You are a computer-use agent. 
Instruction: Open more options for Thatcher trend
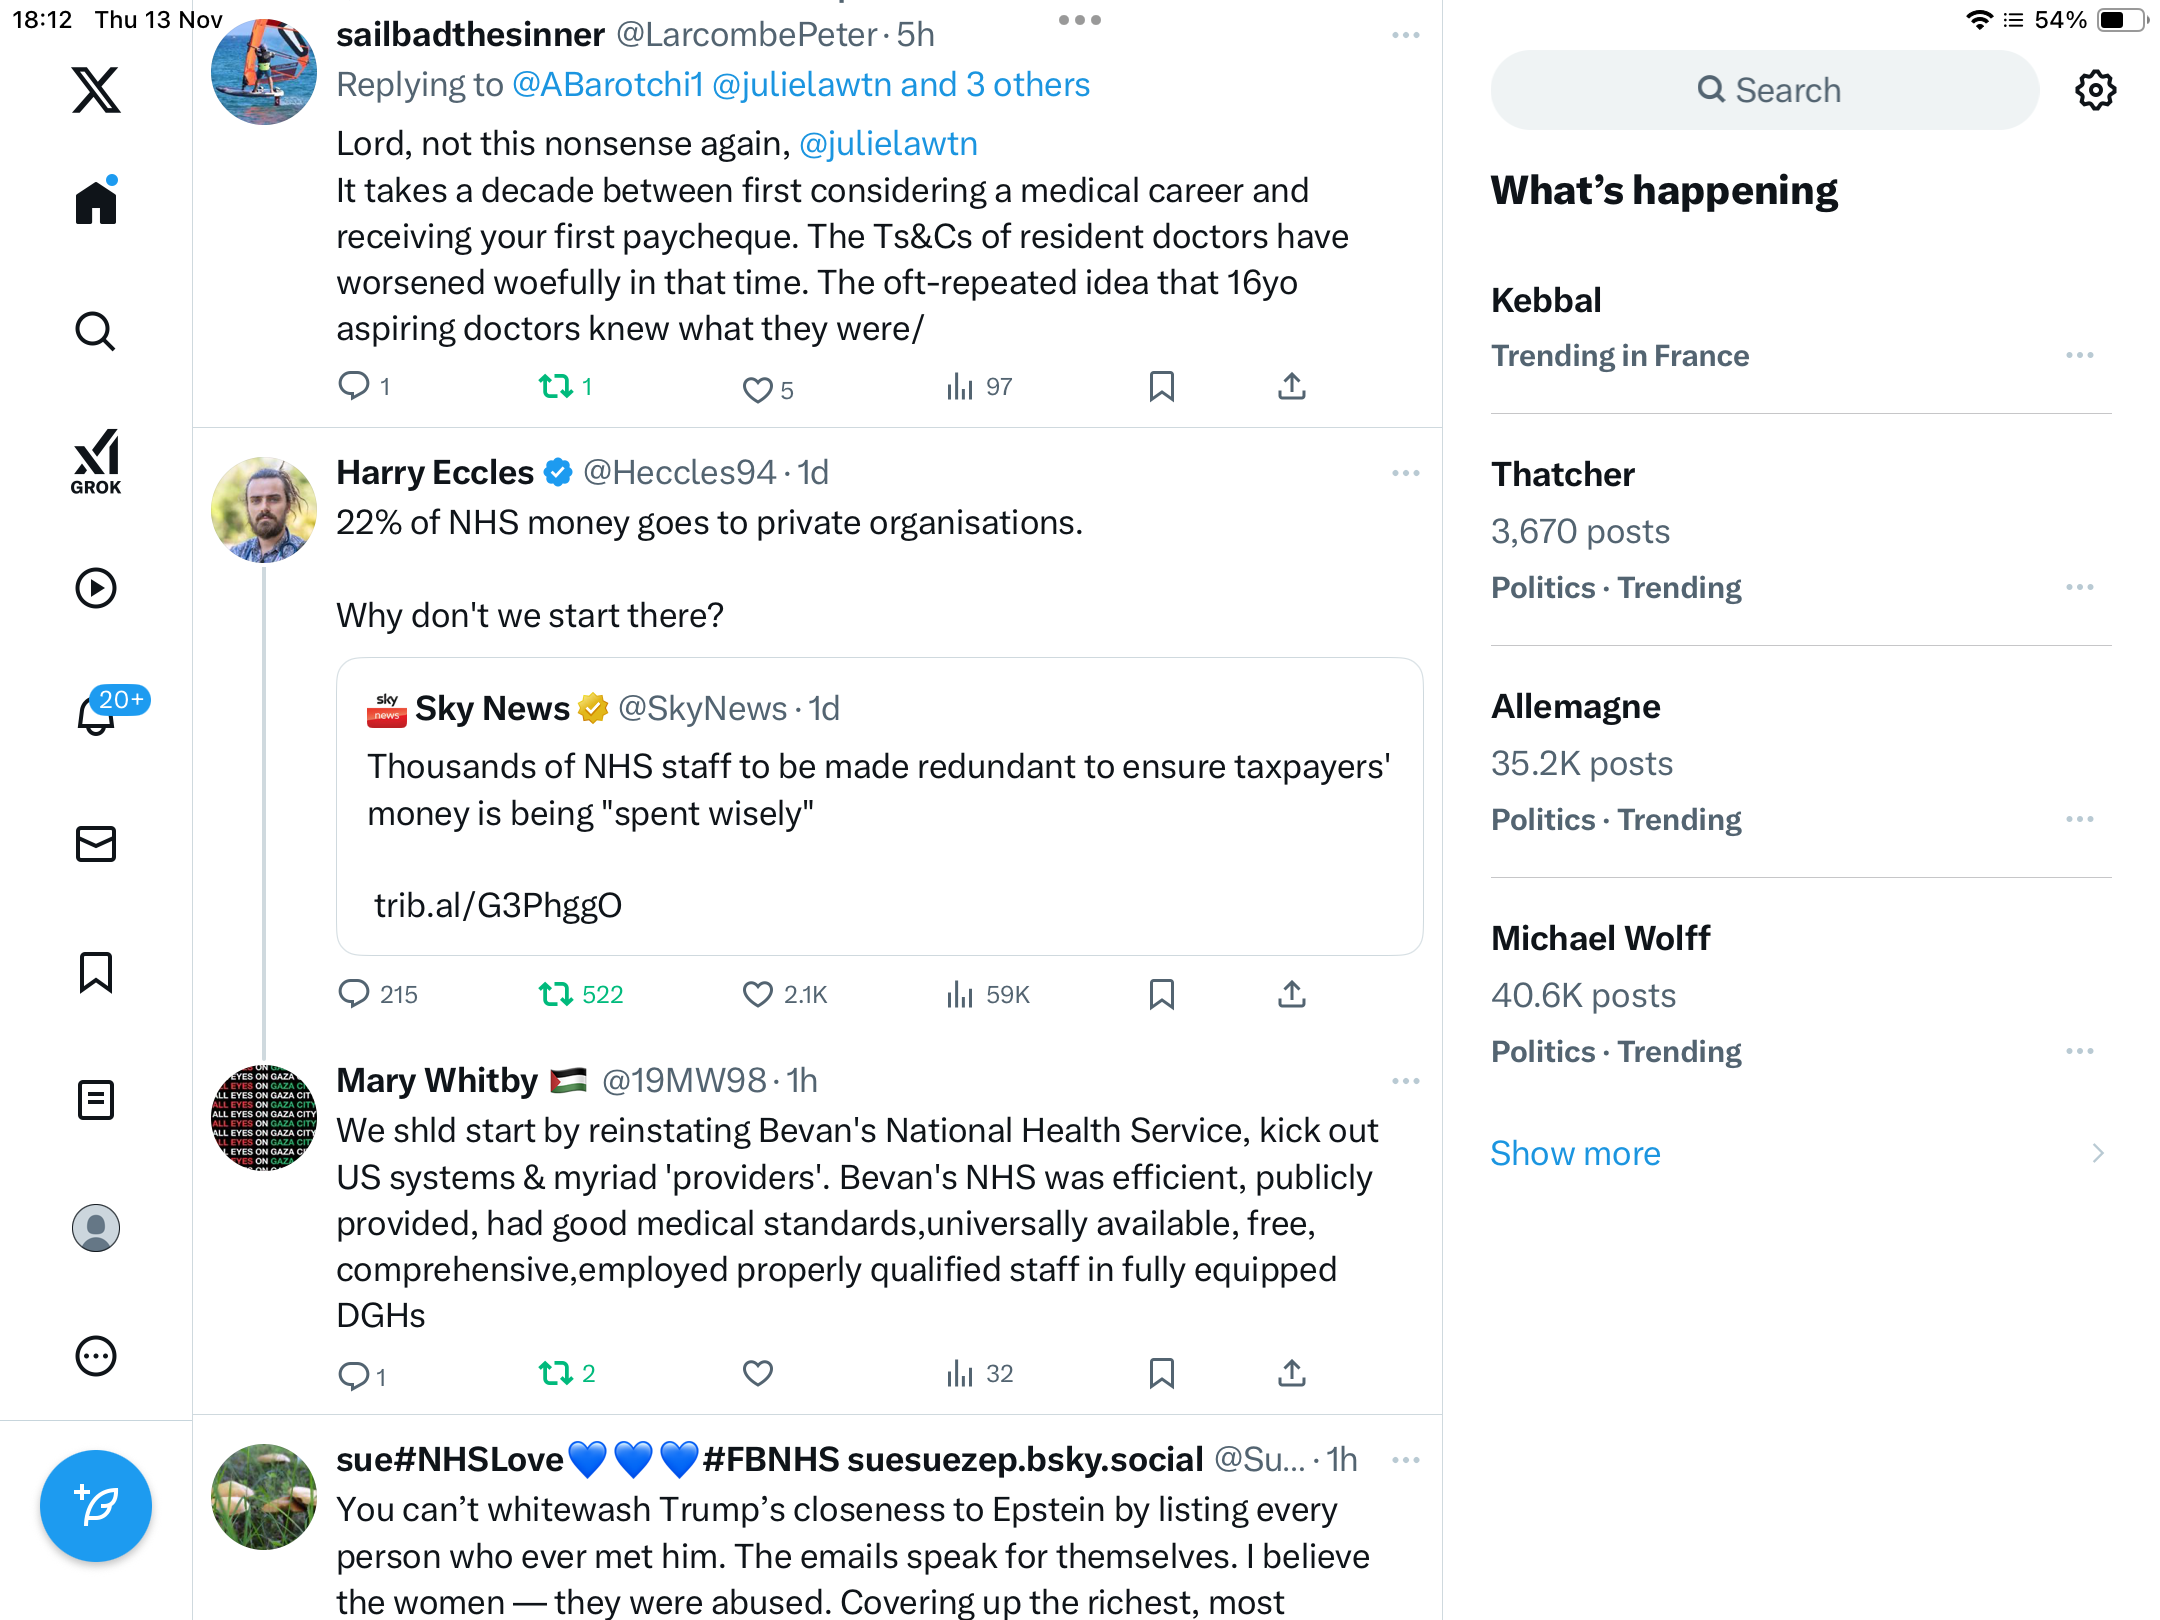tap(2079, 587)
